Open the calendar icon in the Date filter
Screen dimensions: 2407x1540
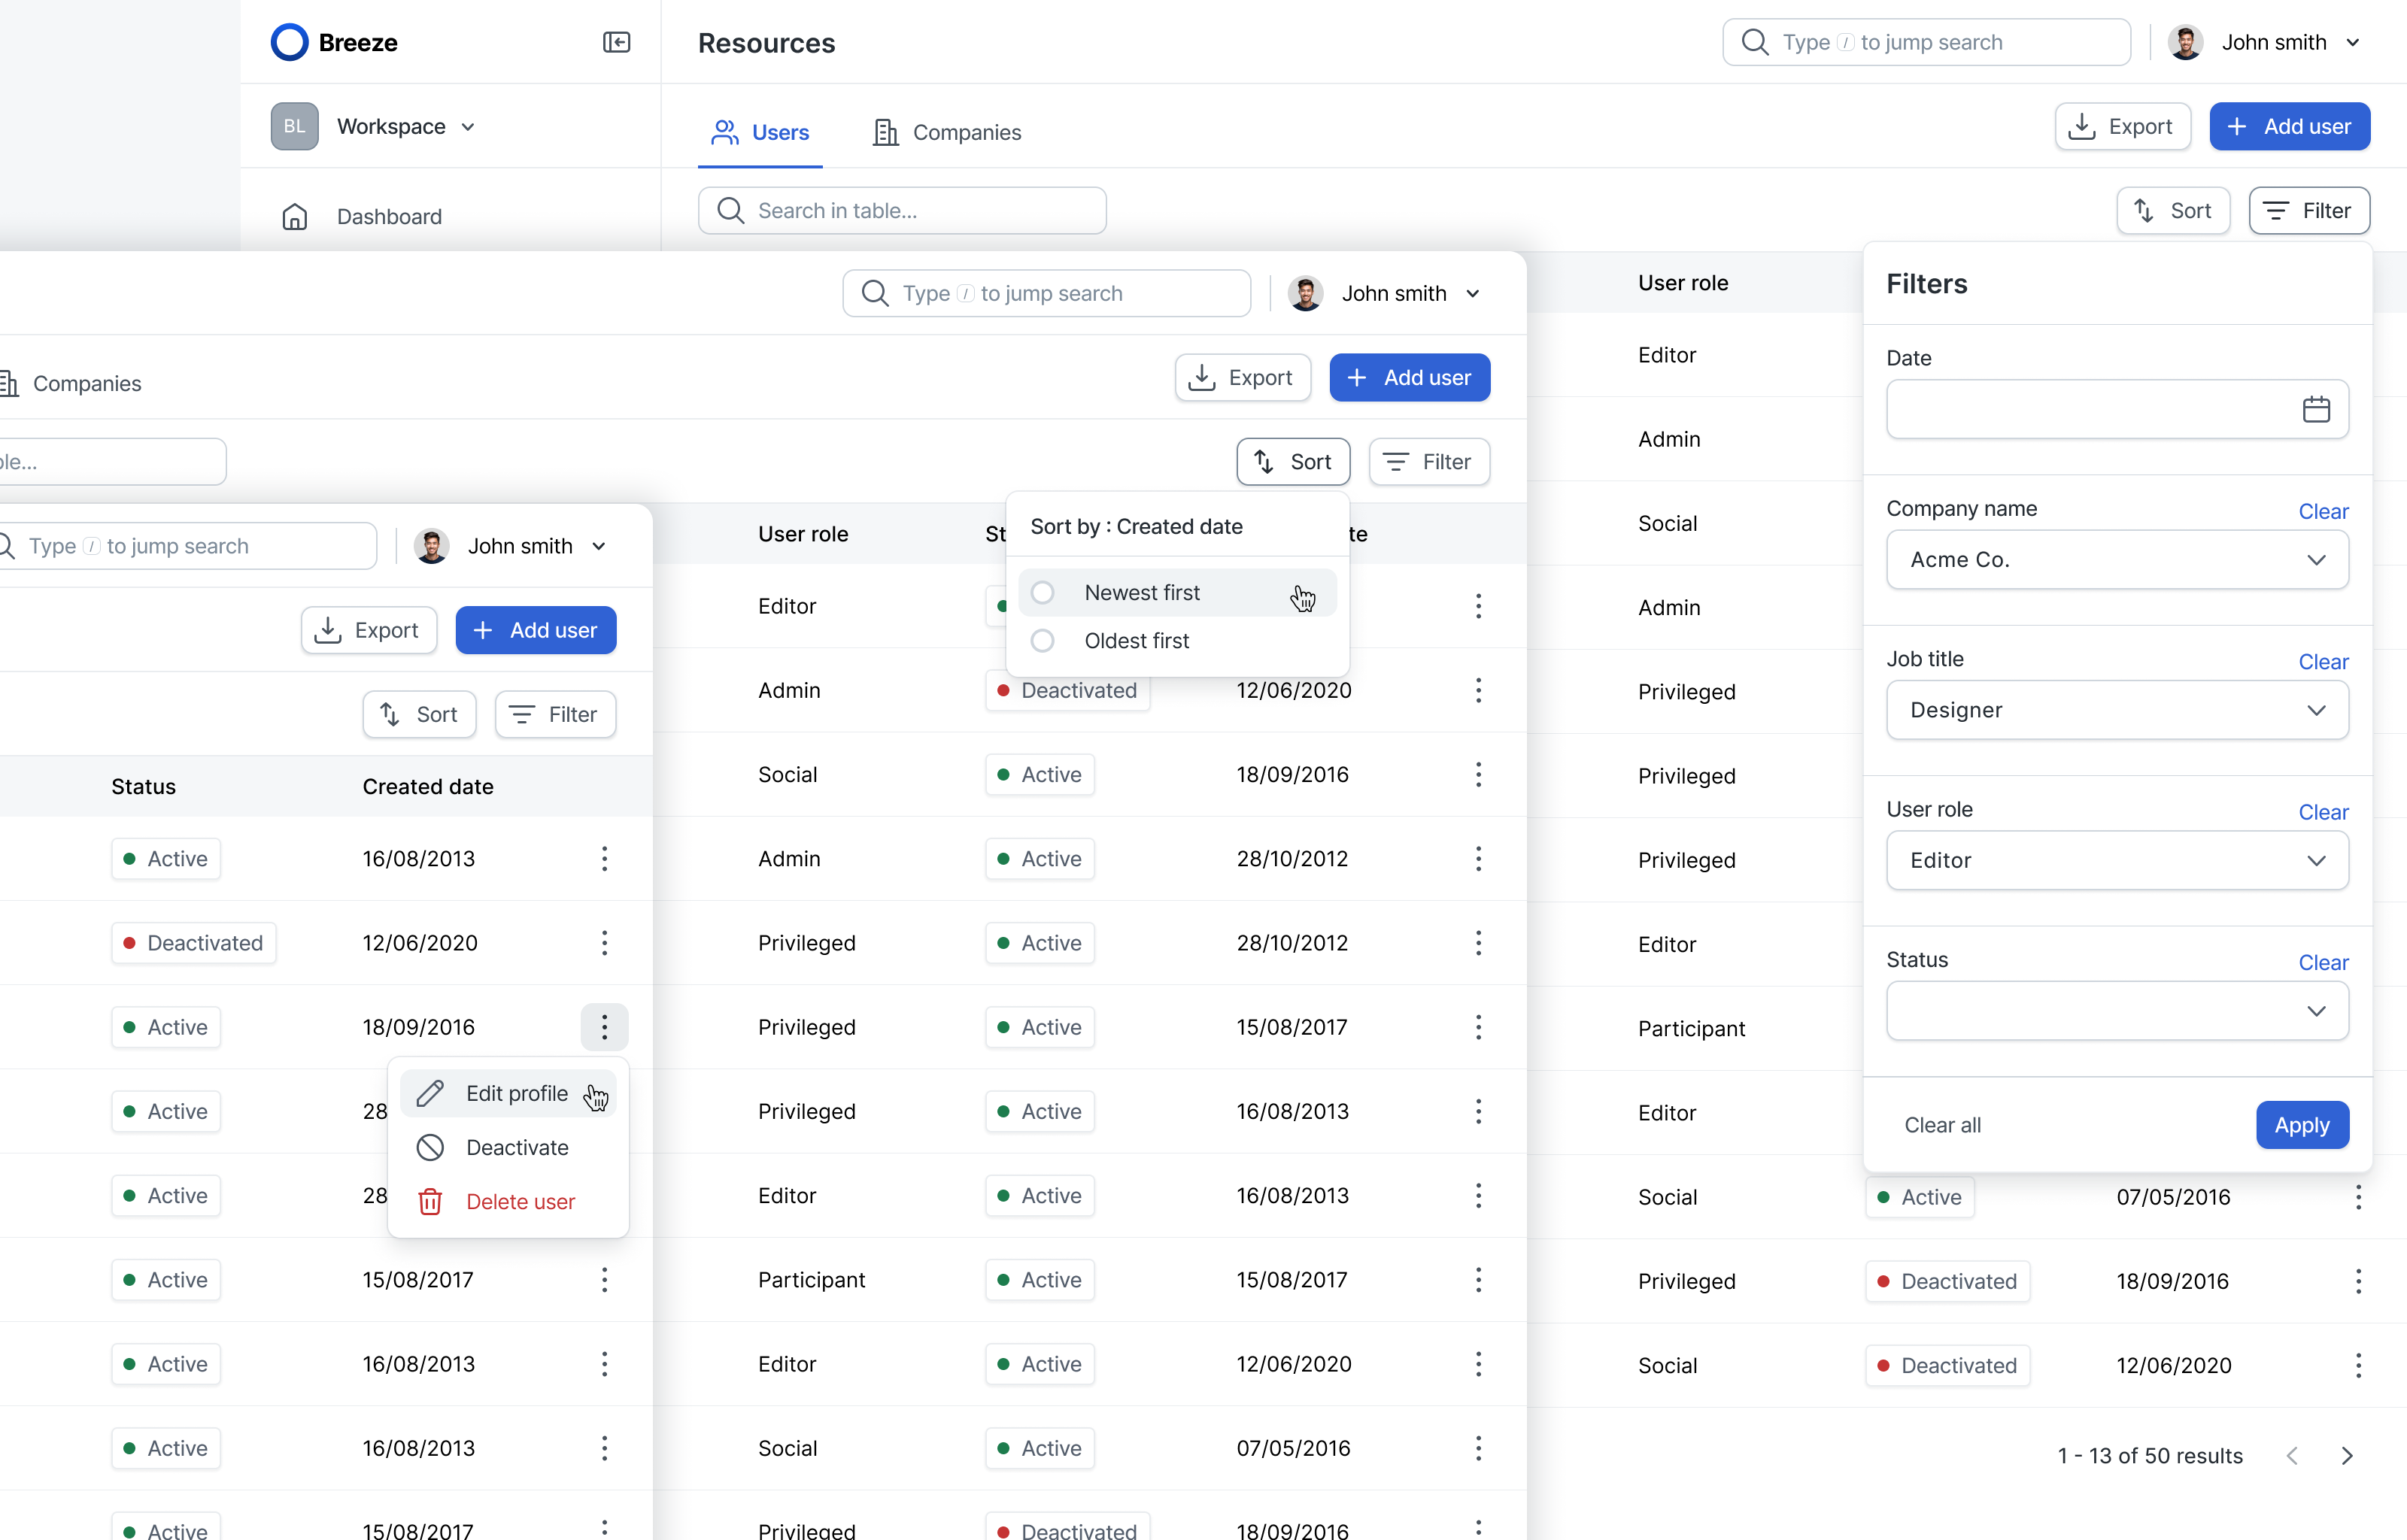[x=2317, y=409]
